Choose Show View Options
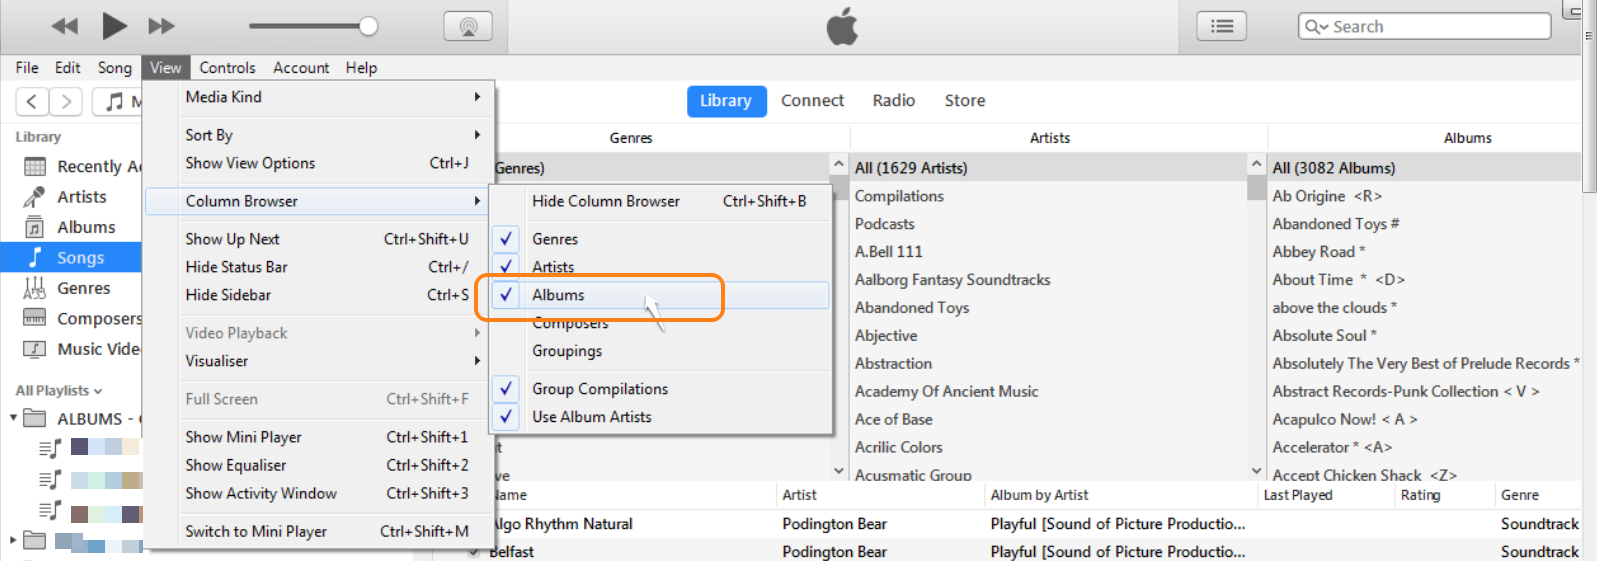Screen dimensions: 1597x561 pos(320,163)
